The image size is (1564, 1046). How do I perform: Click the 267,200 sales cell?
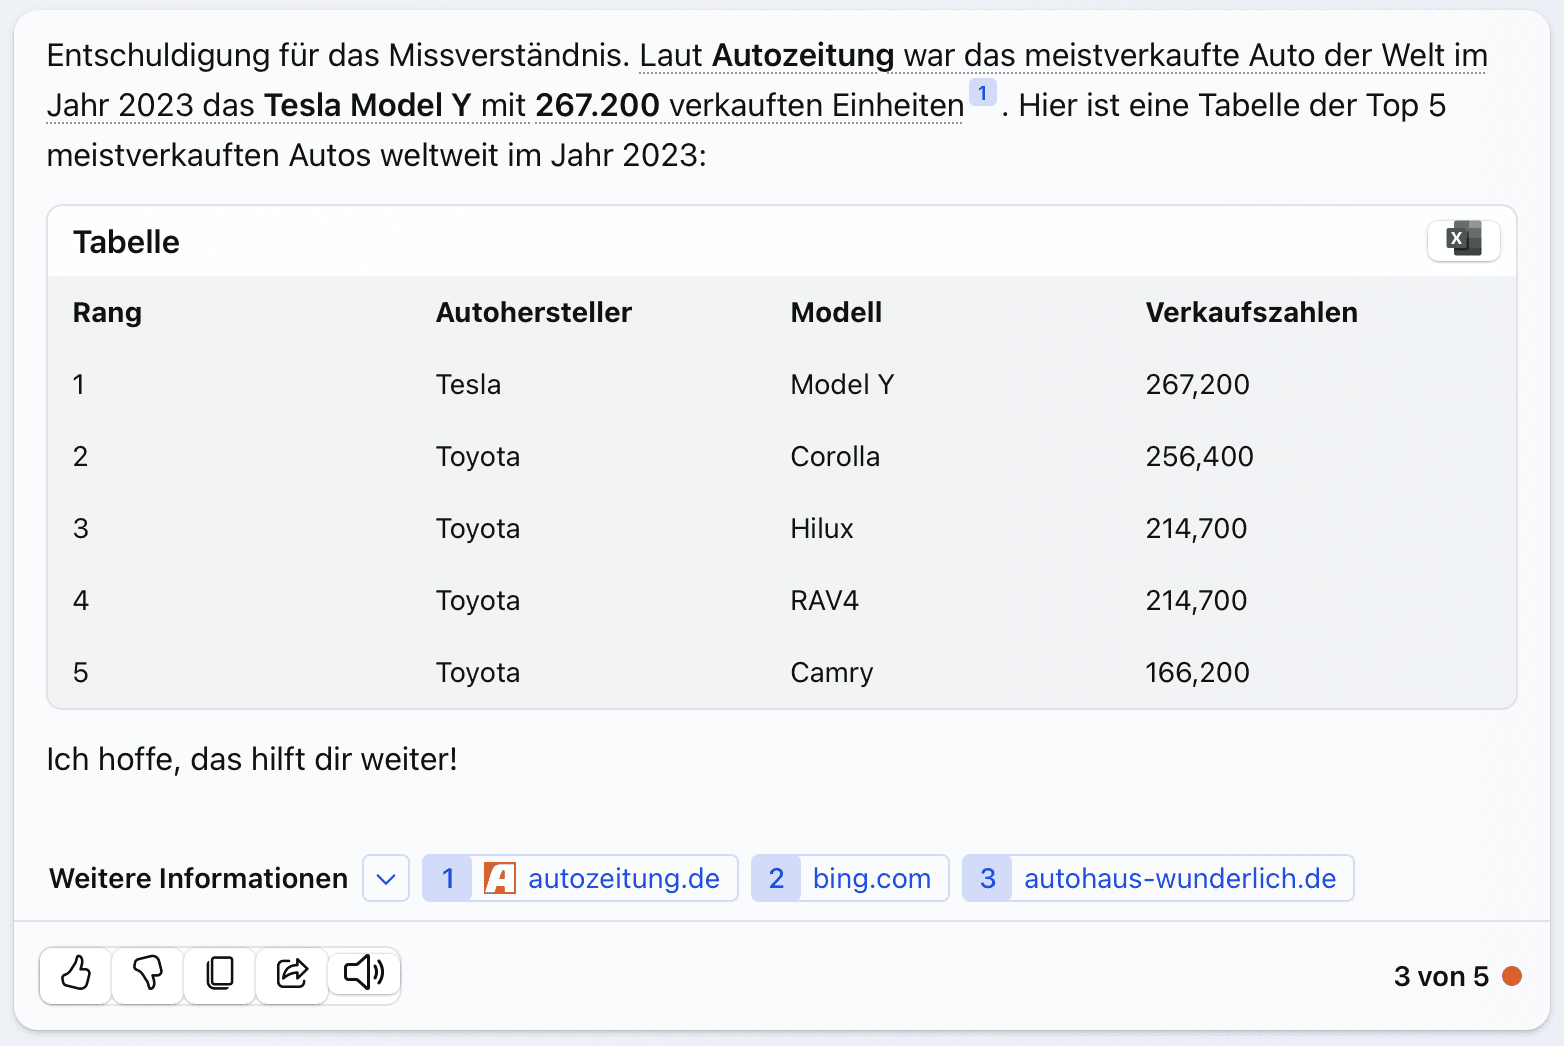pos(1197,384)
